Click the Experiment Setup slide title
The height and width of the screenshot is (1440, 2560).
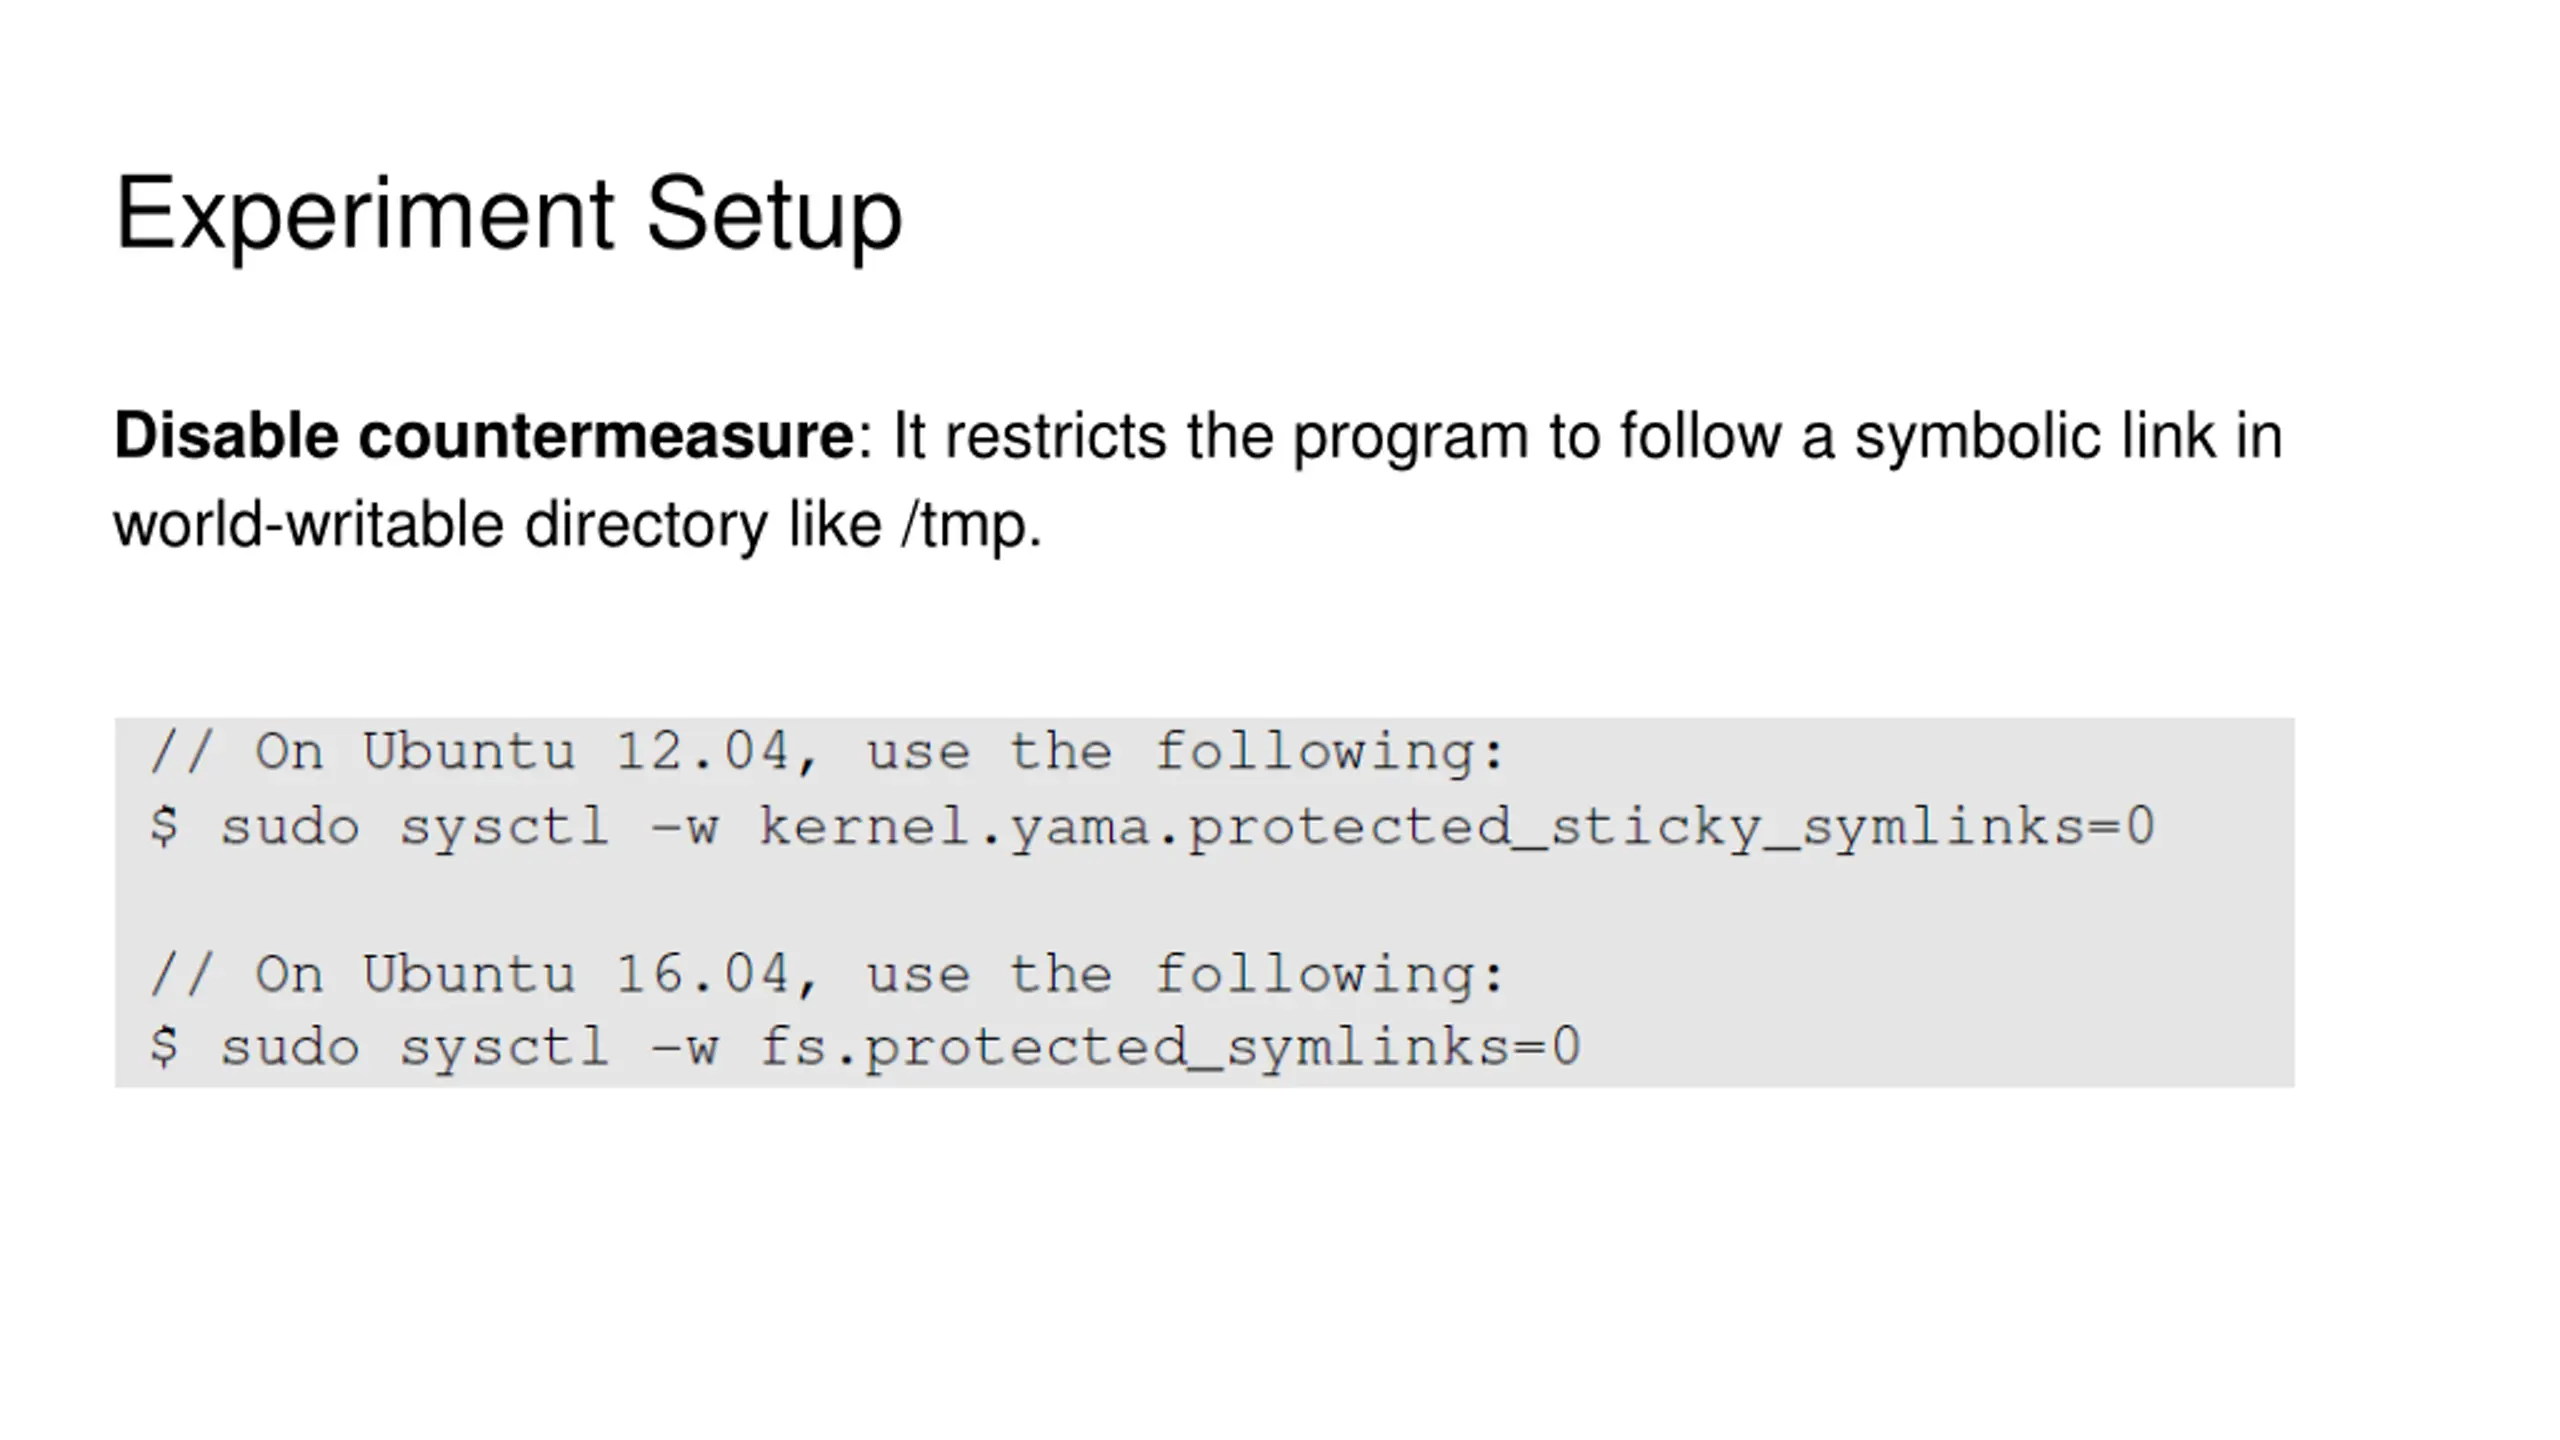tap(508, 214)
